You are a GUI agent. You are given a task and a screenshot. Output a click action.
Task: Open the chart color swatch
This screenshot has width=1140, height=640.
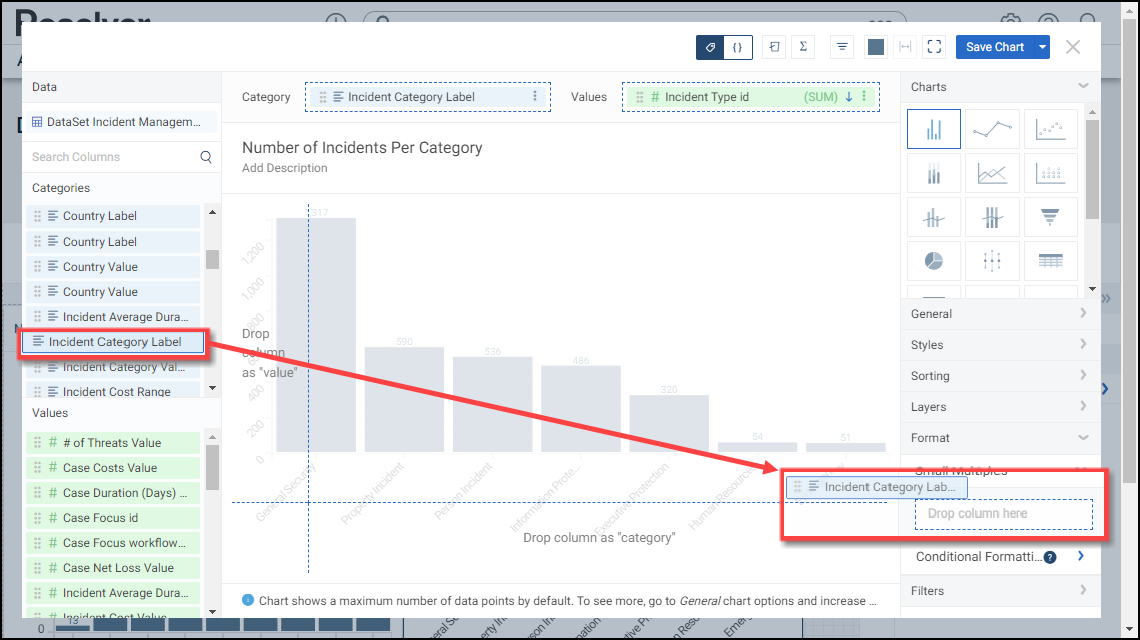point(876,47)
